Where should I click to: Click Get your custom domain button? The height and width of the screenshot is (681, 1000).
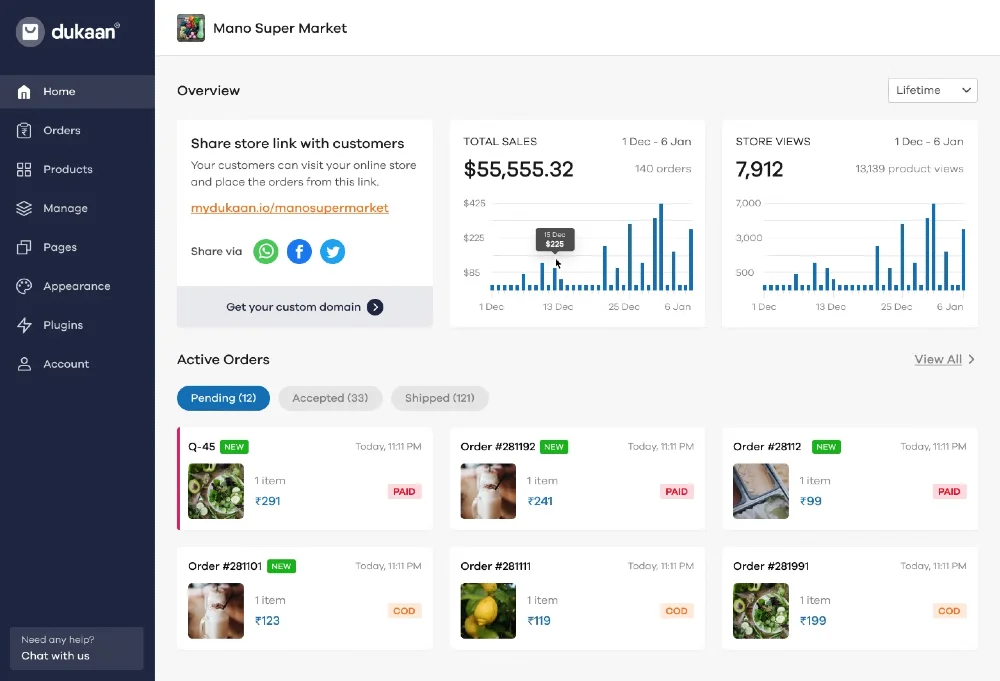click(304, 308)
